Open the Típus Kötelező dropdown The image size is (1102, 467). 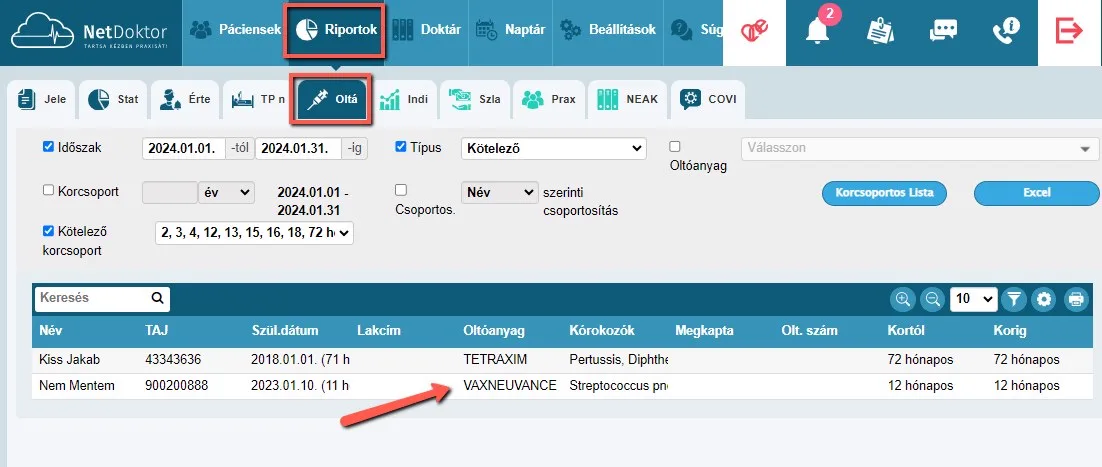[553, 148]
